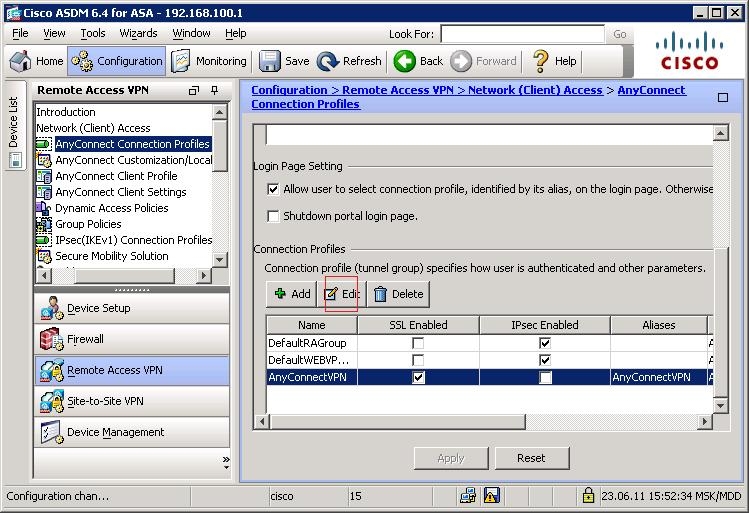Click the lock icon in status bar
The height and width of the screenshot is (513, 749).
588,495
